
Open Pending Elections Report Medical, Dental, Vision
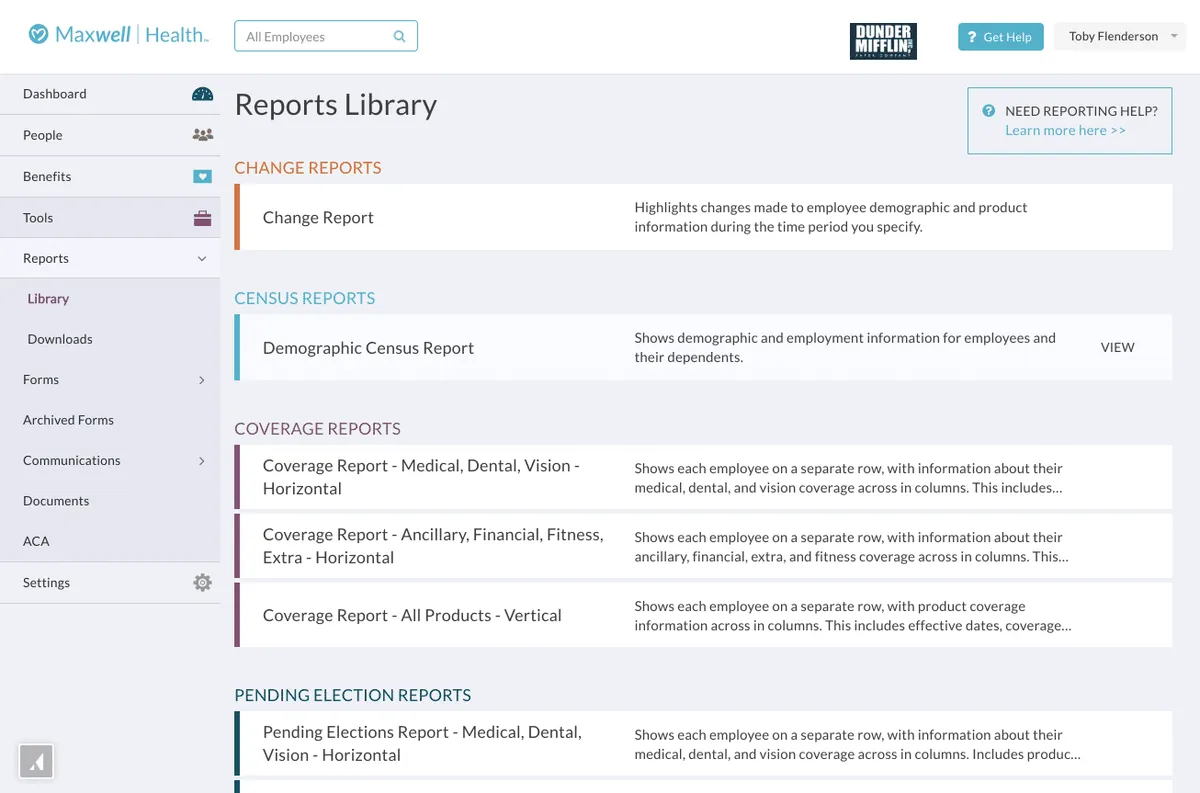(x=703, y=744)
